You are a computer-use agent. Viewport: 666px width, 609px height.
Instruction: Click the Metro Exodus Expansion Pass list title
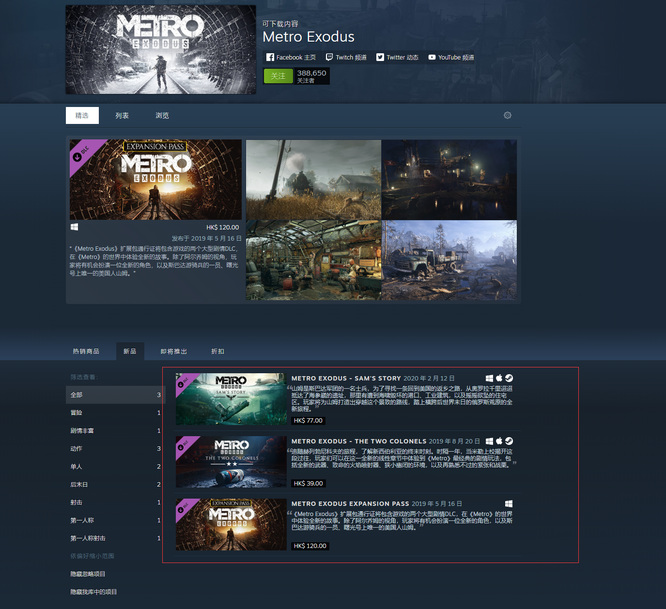click(x=350, y=503)
